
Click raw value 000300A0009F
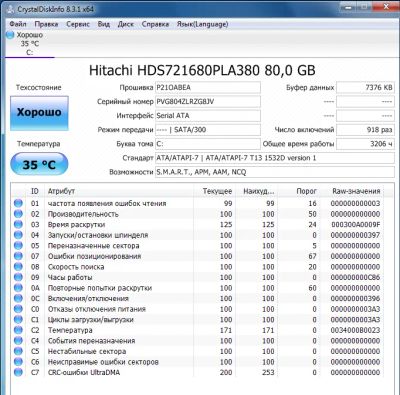pyautogui.click(x=355, y=224)
